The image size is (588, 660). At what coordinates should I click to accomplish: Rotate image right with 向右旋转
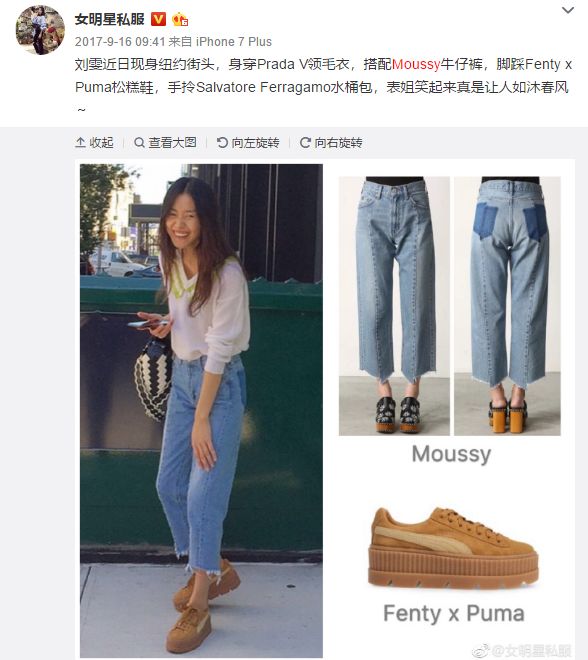(x=331, y=143)
